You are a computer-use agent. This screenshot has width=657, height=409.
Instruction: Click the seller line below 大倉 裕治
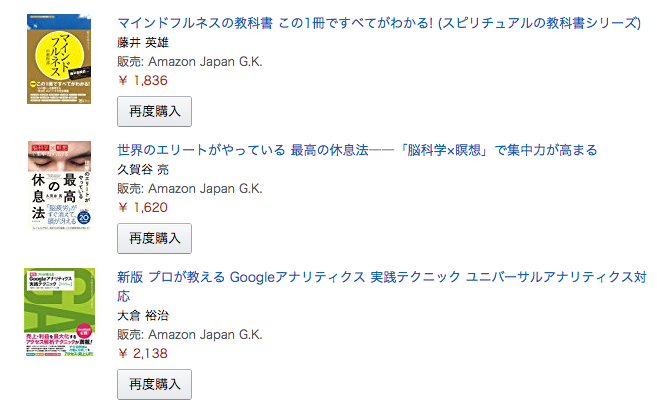pyautogui.click(x=190, y=334)
